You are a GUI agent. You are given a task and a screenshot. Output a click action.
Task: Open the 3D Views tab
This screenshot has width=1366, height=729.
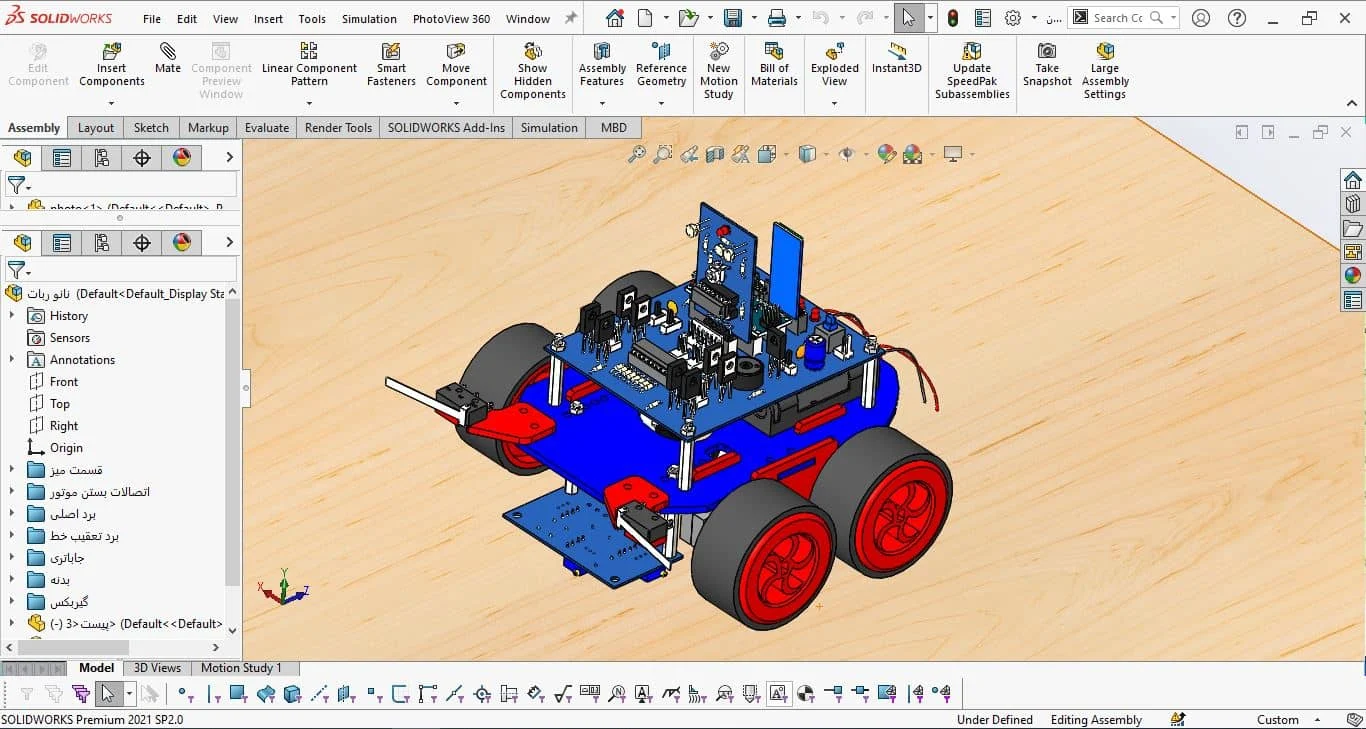[x=158, y=668]
